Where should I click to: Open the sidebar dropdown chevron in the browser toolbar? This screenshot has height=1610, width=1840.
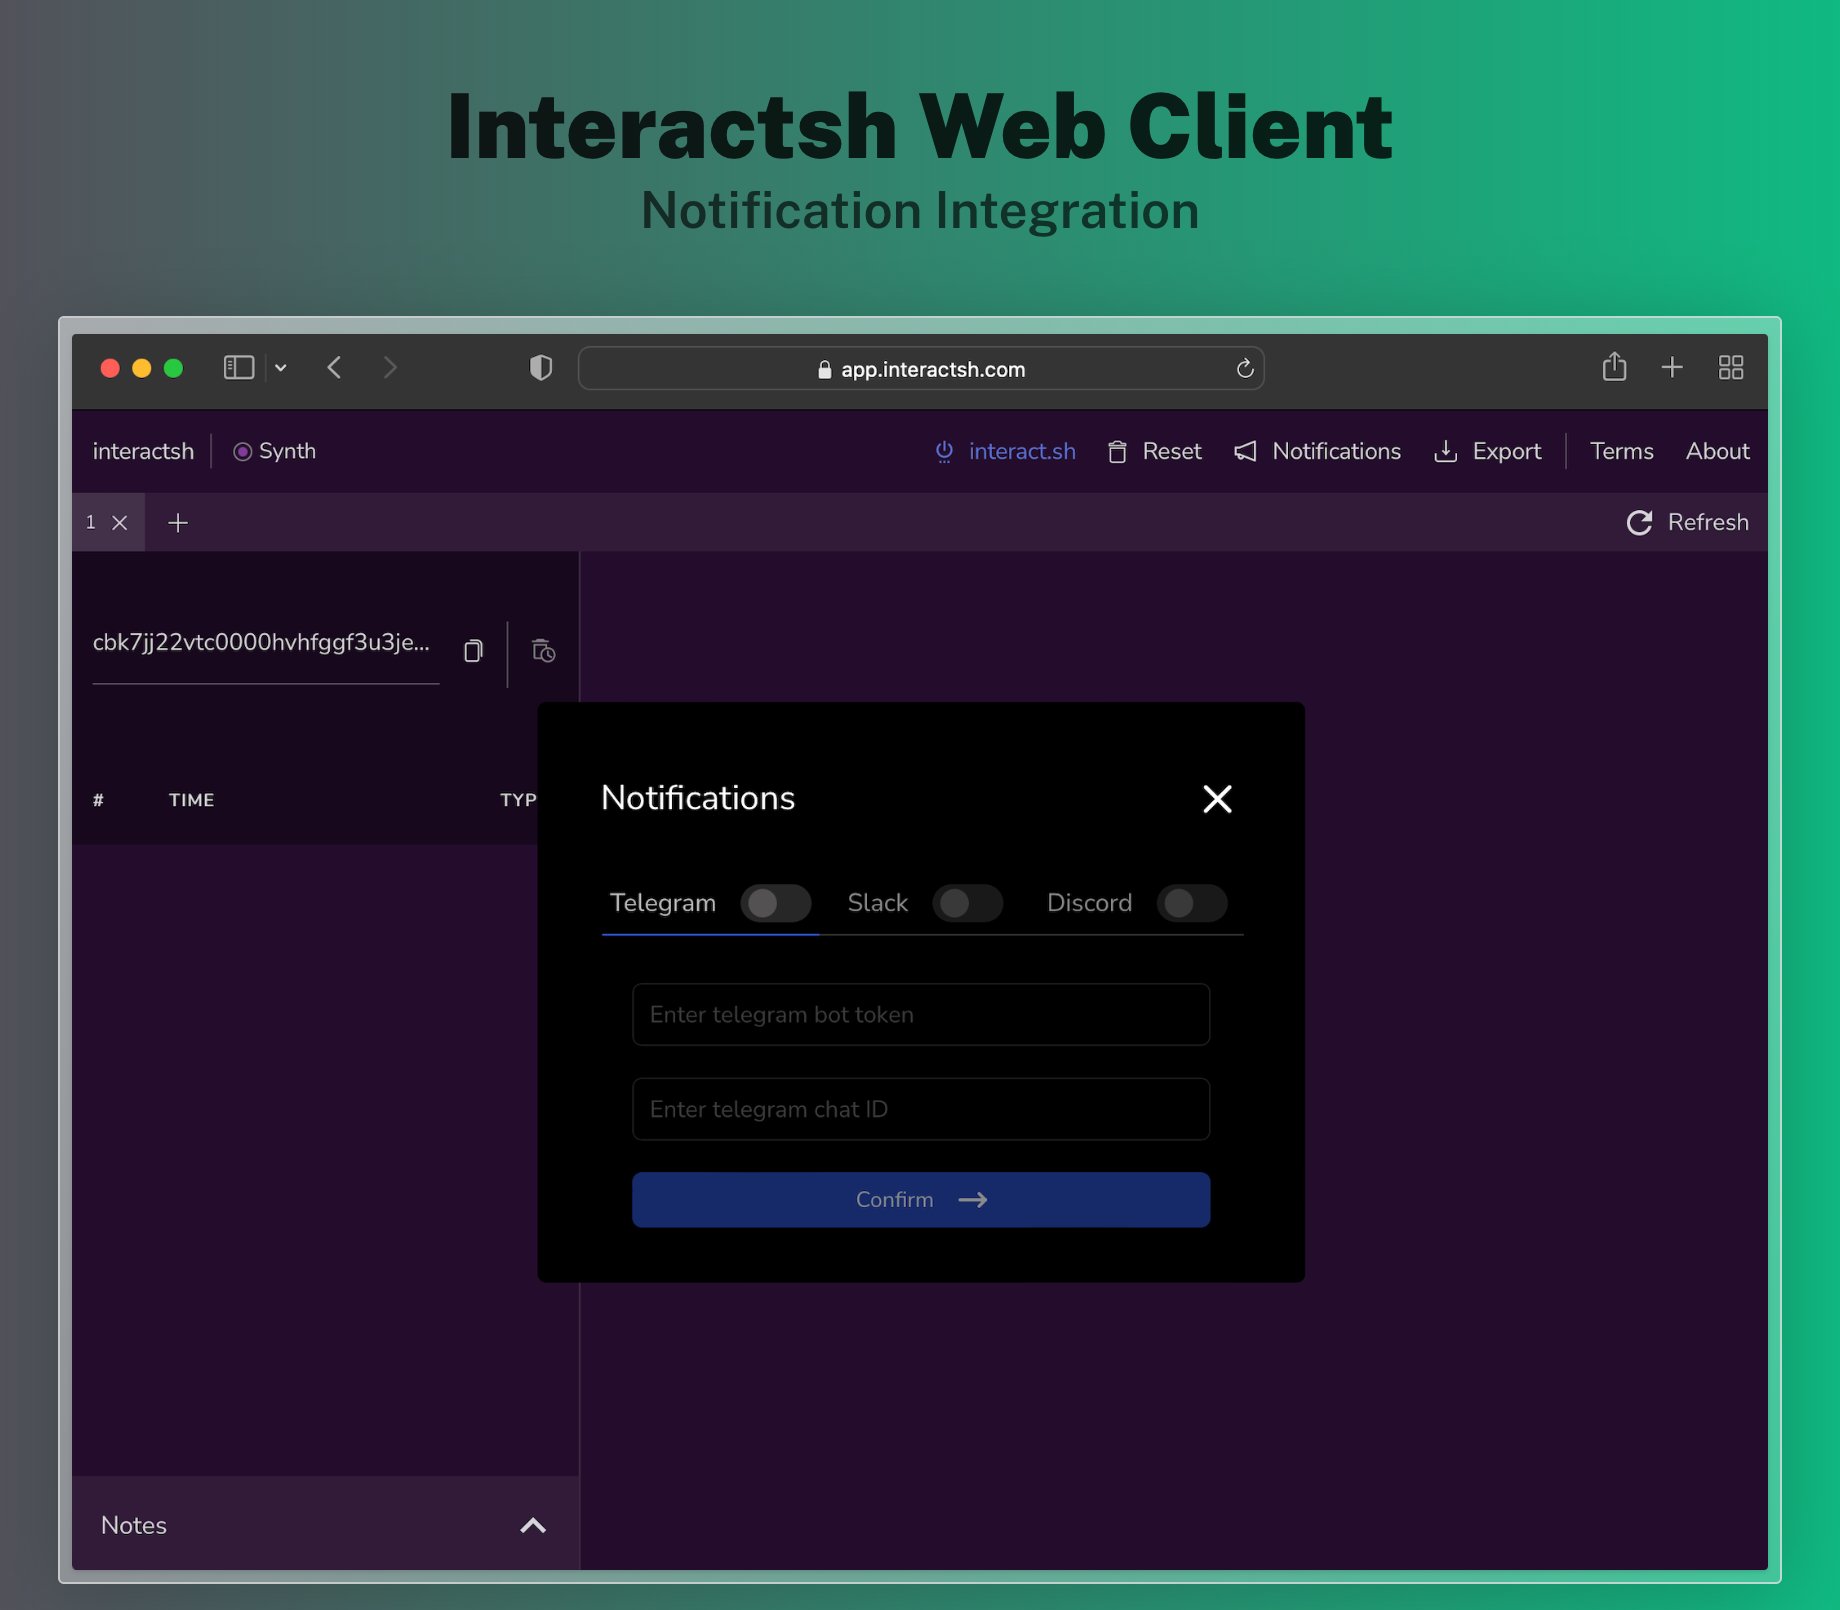[x=281, y=367]
